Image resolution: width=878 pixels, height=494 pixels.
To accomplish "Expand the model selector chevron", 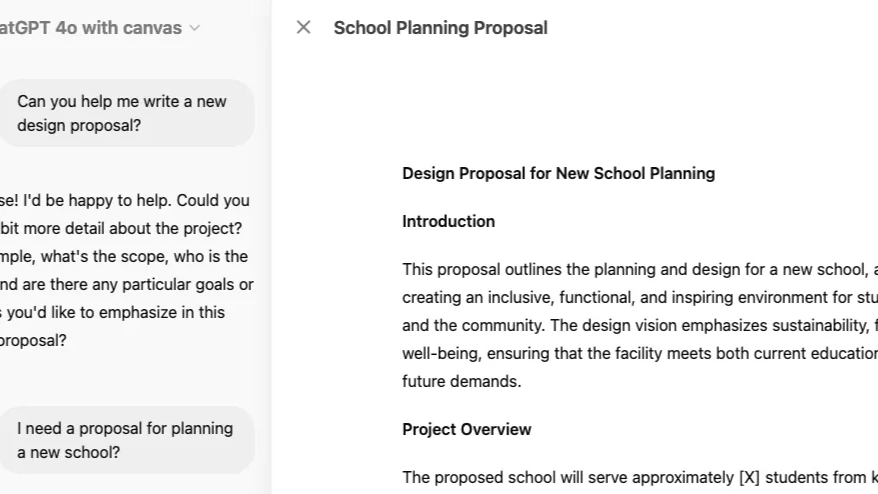I will 195,28.
